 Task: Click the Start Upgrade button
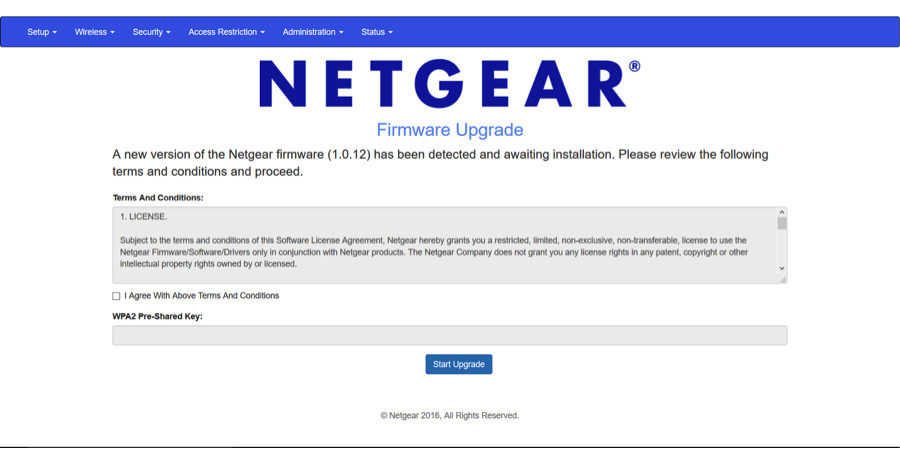coord(459,364)
